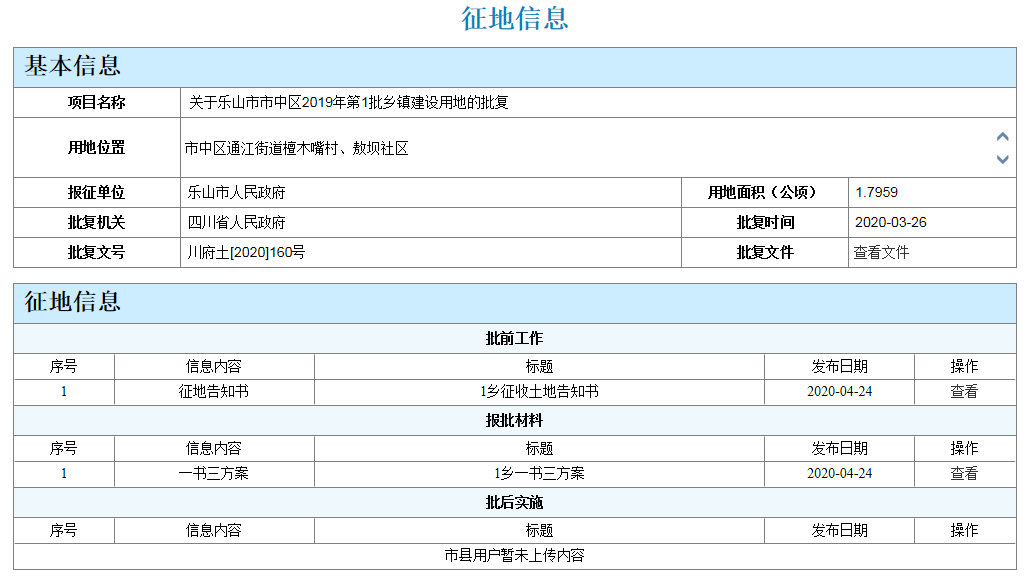Click the 2020-04-24 date in 一书三方案 row

point(840,474)
